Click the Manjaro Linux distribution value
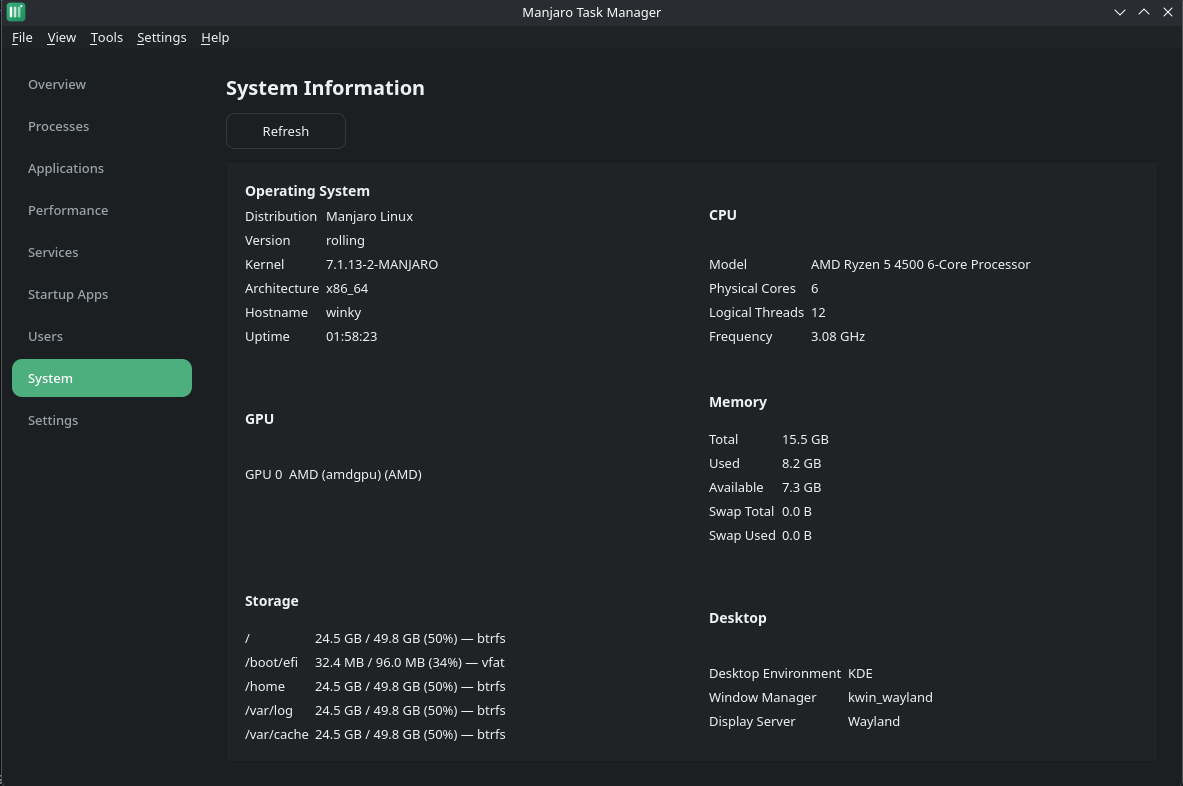1183x786 pixels. point(370,216)
